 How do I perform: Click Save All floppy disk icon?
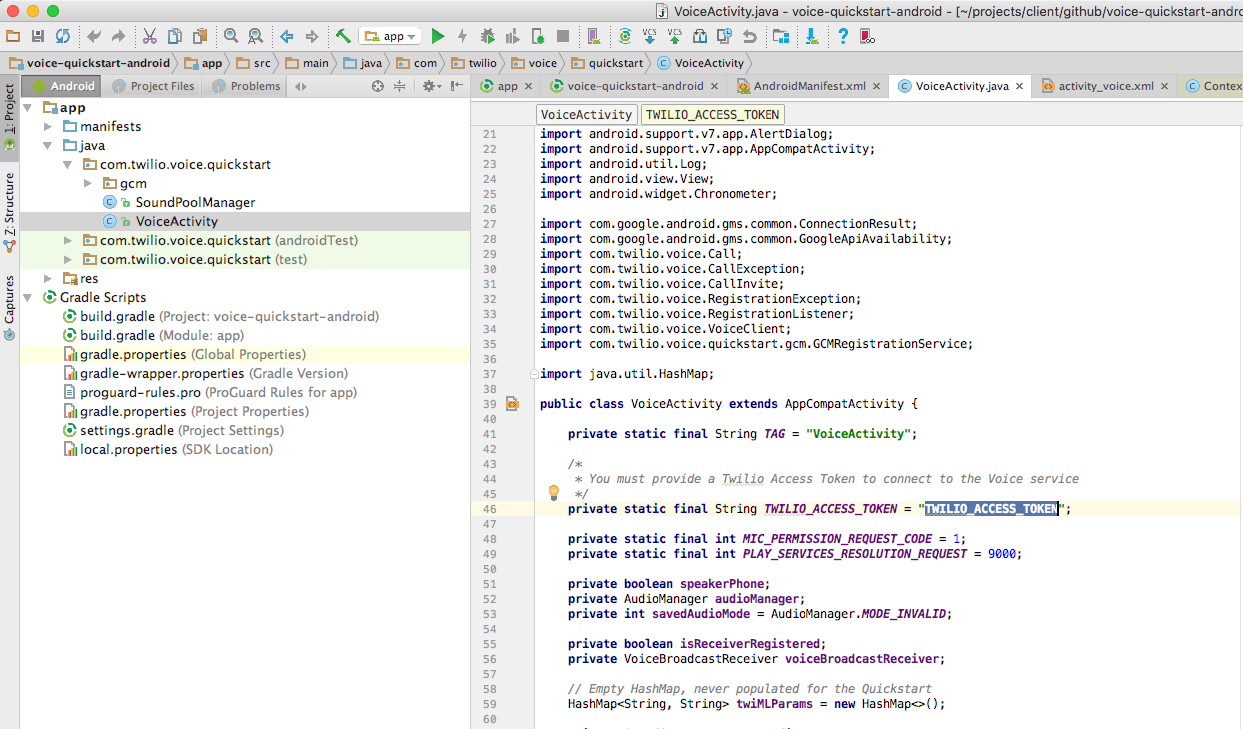pos(38,36)
